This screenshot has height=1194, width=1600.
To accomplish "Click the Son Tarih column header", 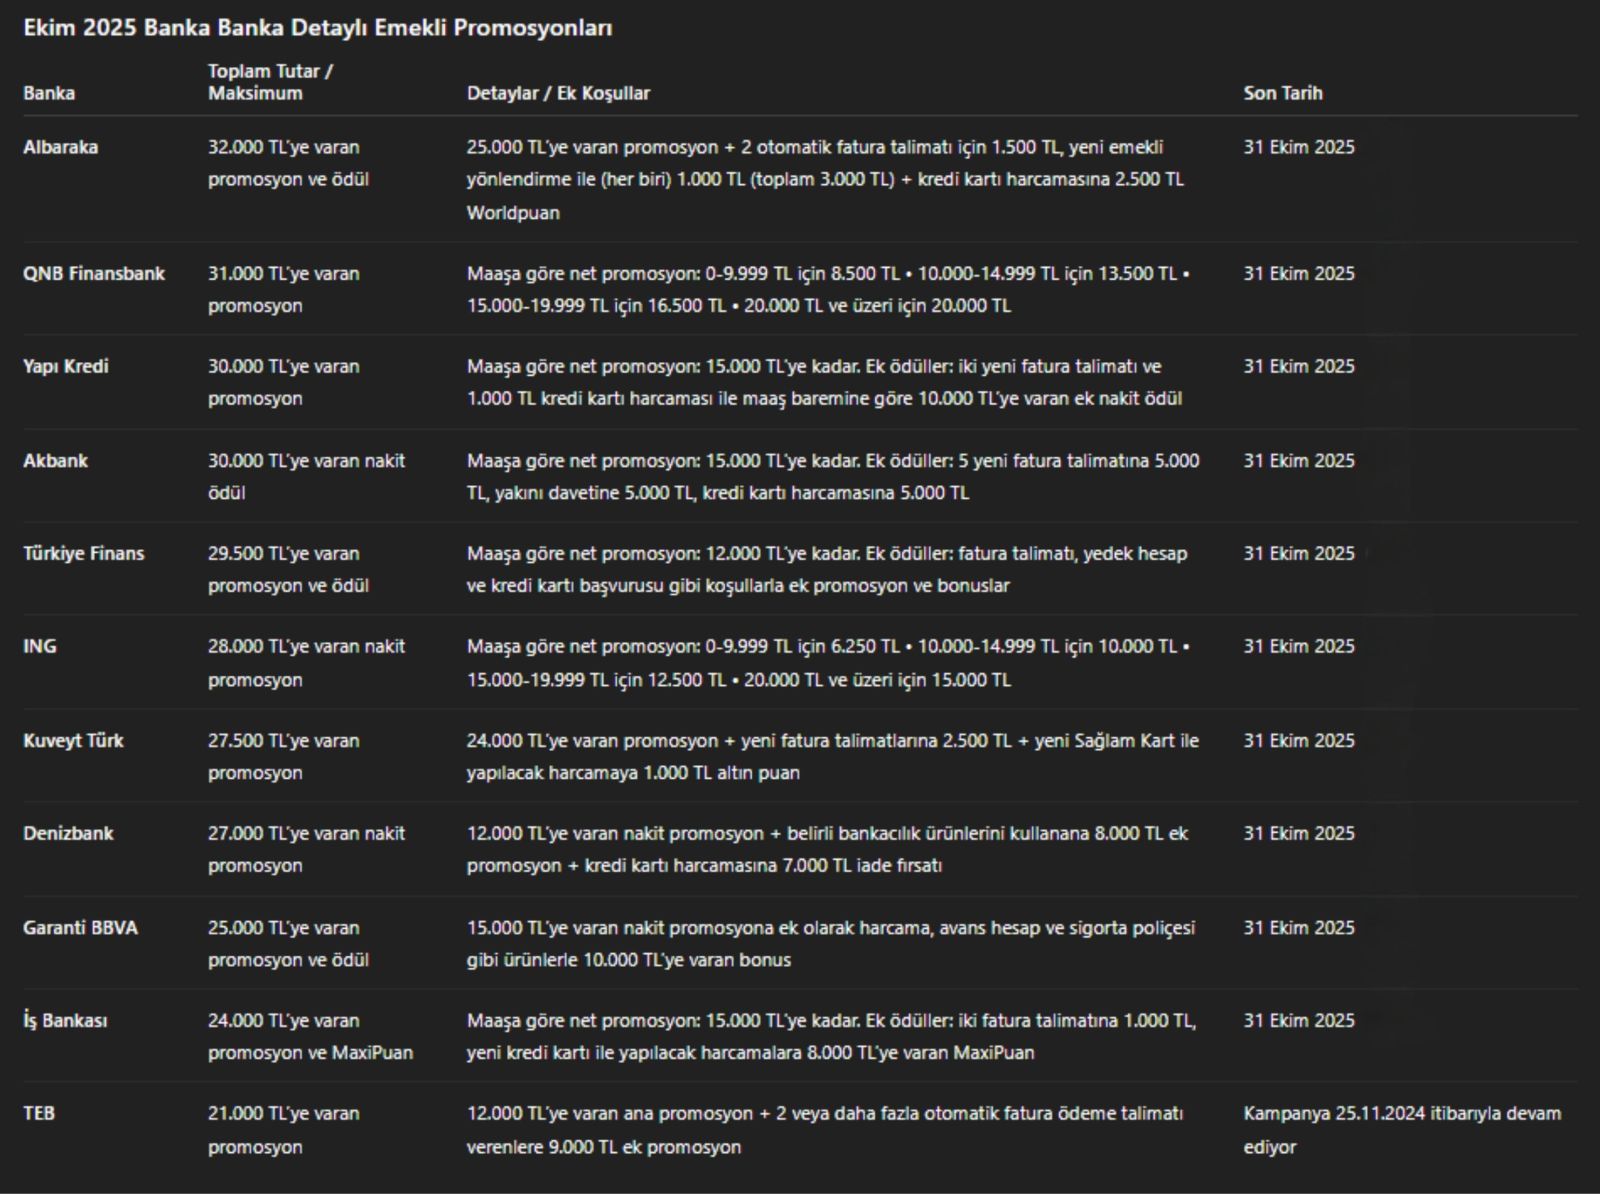I will 1282,93.
